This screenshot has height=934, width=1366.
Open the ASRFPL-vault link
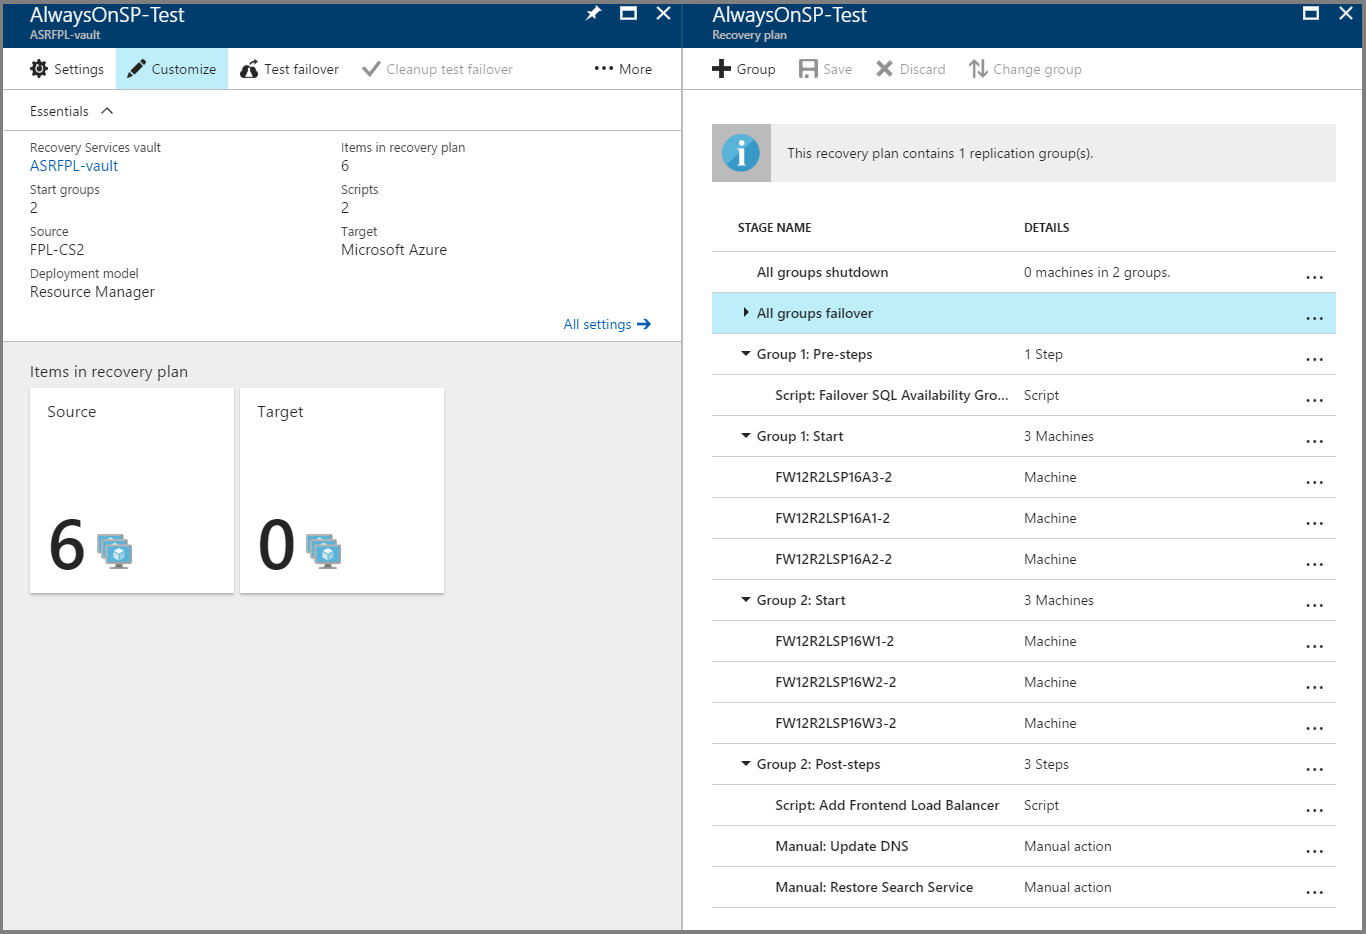74,166
